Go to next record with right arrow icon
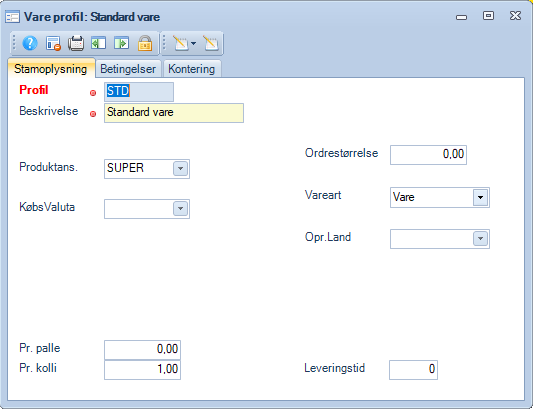 (x=121, y=43)
